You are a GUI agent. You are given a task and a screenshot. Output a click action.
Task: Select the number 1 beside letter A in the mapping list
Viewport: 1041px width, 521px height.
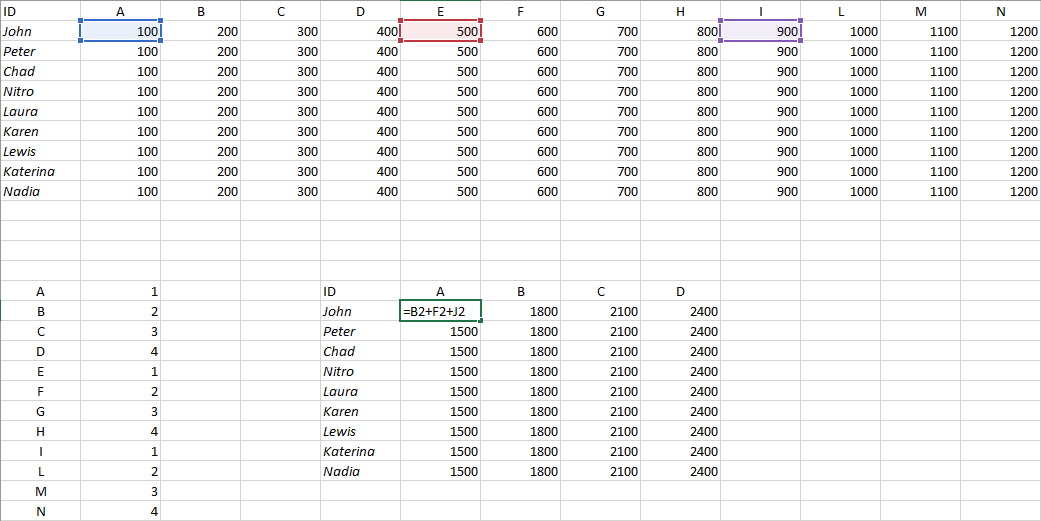click(x=120, y=291)
